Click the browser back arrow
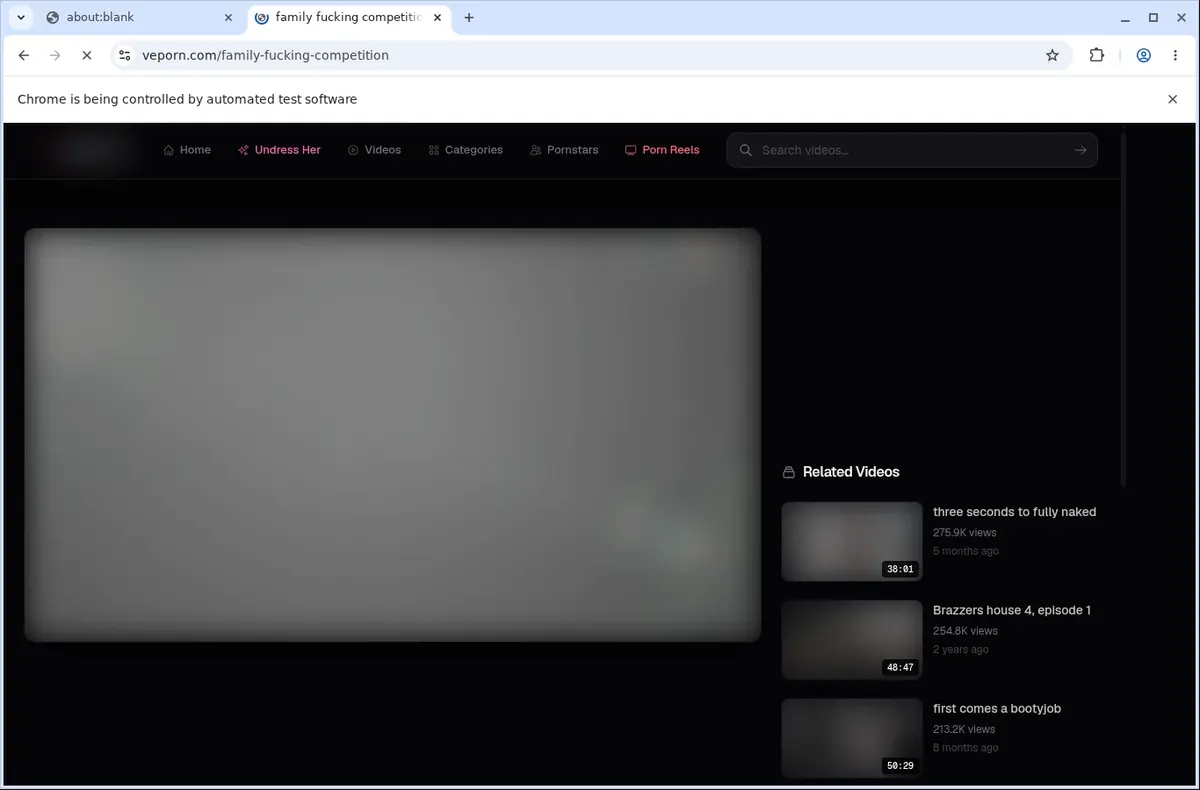Screen dimensions: 1200x790 (24, 56)
